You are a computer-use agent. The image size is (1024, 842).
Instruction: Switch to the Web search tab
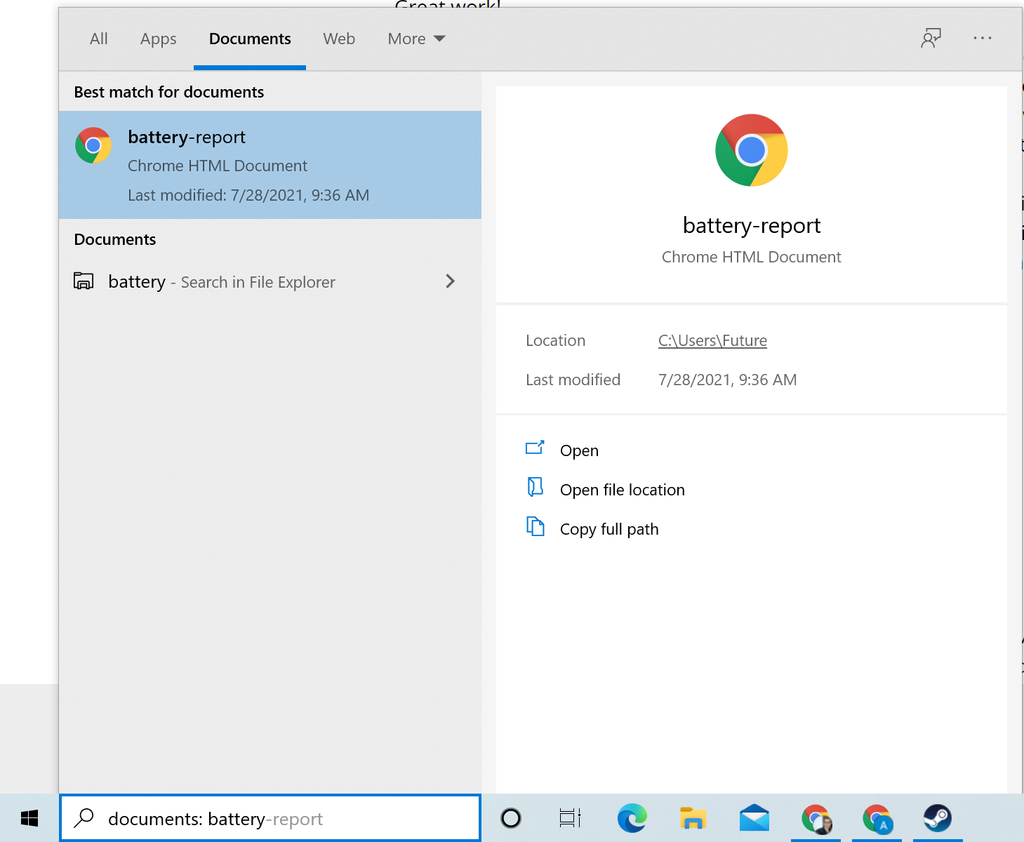tap(339, 39)
